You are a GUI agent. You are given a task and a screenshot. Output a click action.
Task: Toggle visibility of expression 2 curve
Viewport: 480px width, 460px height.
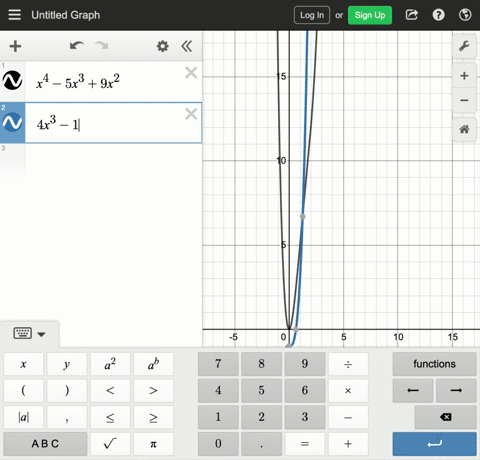pyautogui.click(x=12, y=122)
